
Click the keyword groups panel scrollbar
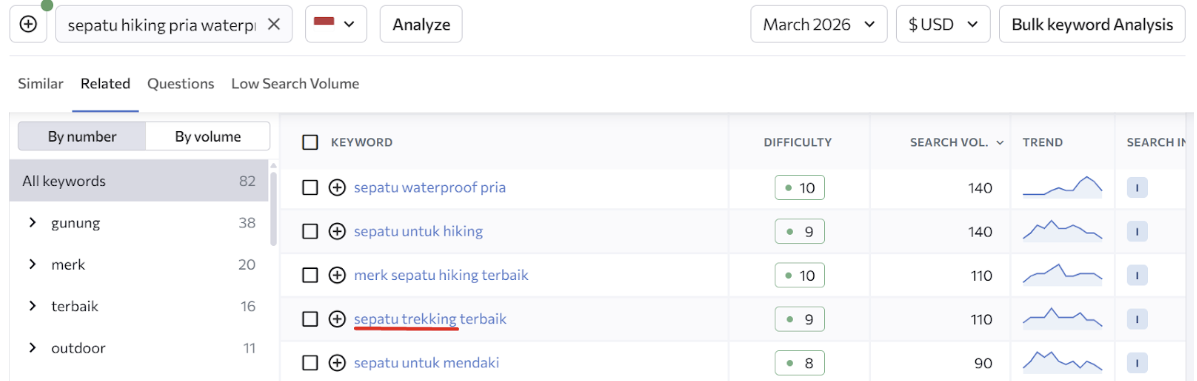click(x=274, y=208)
